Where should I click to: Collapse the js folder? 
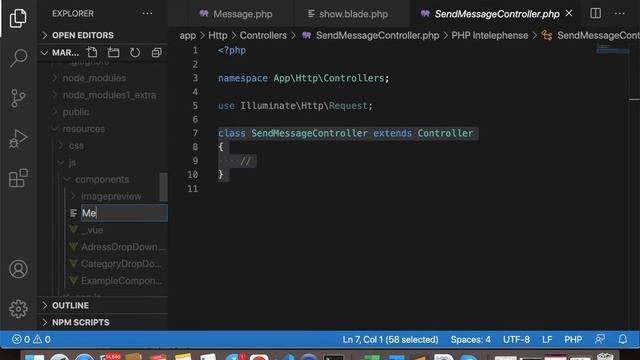72,163
